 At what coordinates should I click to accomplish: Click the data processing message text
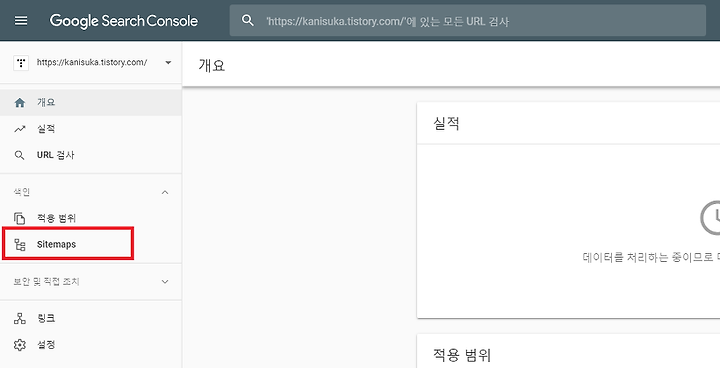click(651, 257)
